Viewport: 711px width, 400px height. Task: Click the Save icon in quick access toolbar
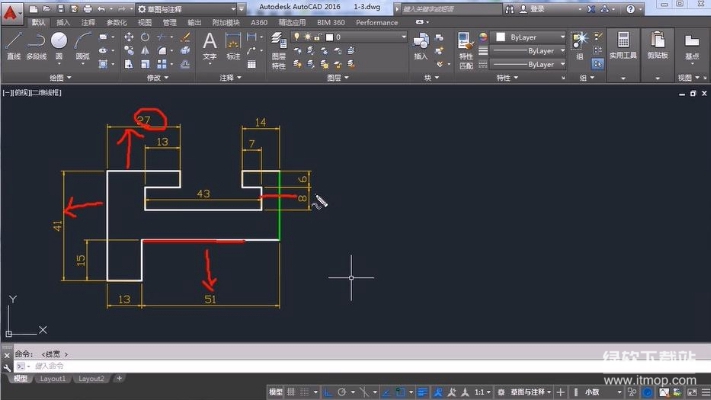click(60, 9)
